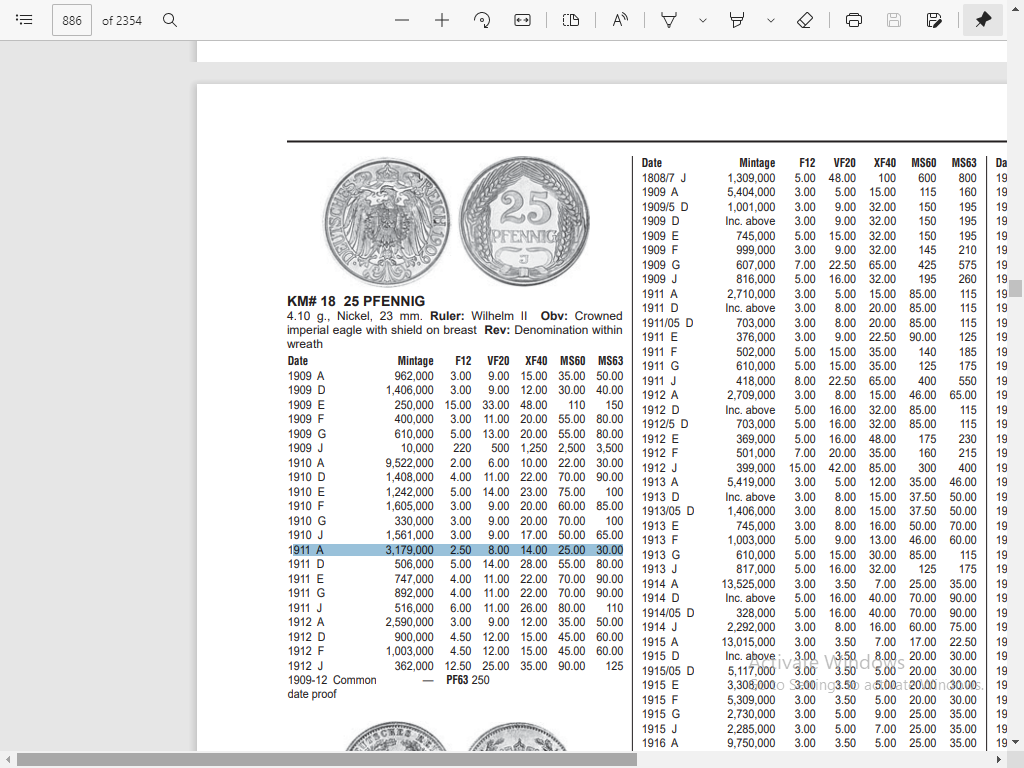Zoom in with the plus button
1024x768 pixels.
pos(442,20)
